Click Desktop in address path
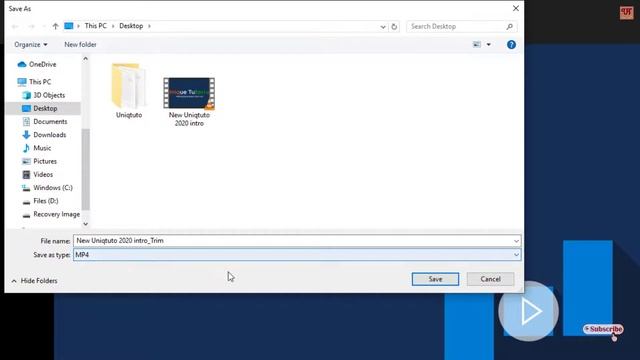This screenshot has height=360, width=640. tap(131, 26)
